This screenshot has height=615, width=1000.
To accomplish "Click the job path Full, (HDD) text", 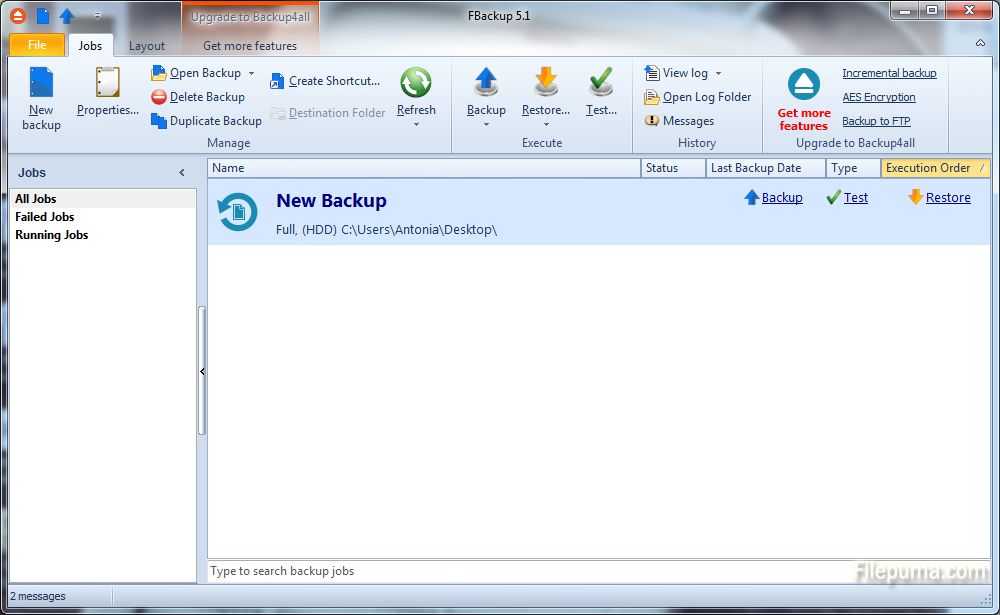I will [386, 230].
